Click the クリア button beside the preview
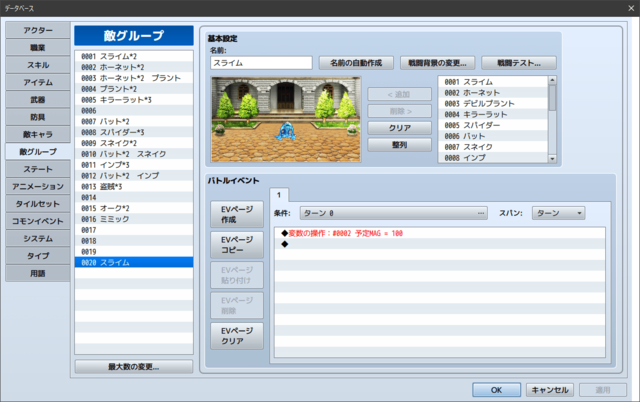Image resolution: width=640 pixels, height=402 pixels. point(399,128)
